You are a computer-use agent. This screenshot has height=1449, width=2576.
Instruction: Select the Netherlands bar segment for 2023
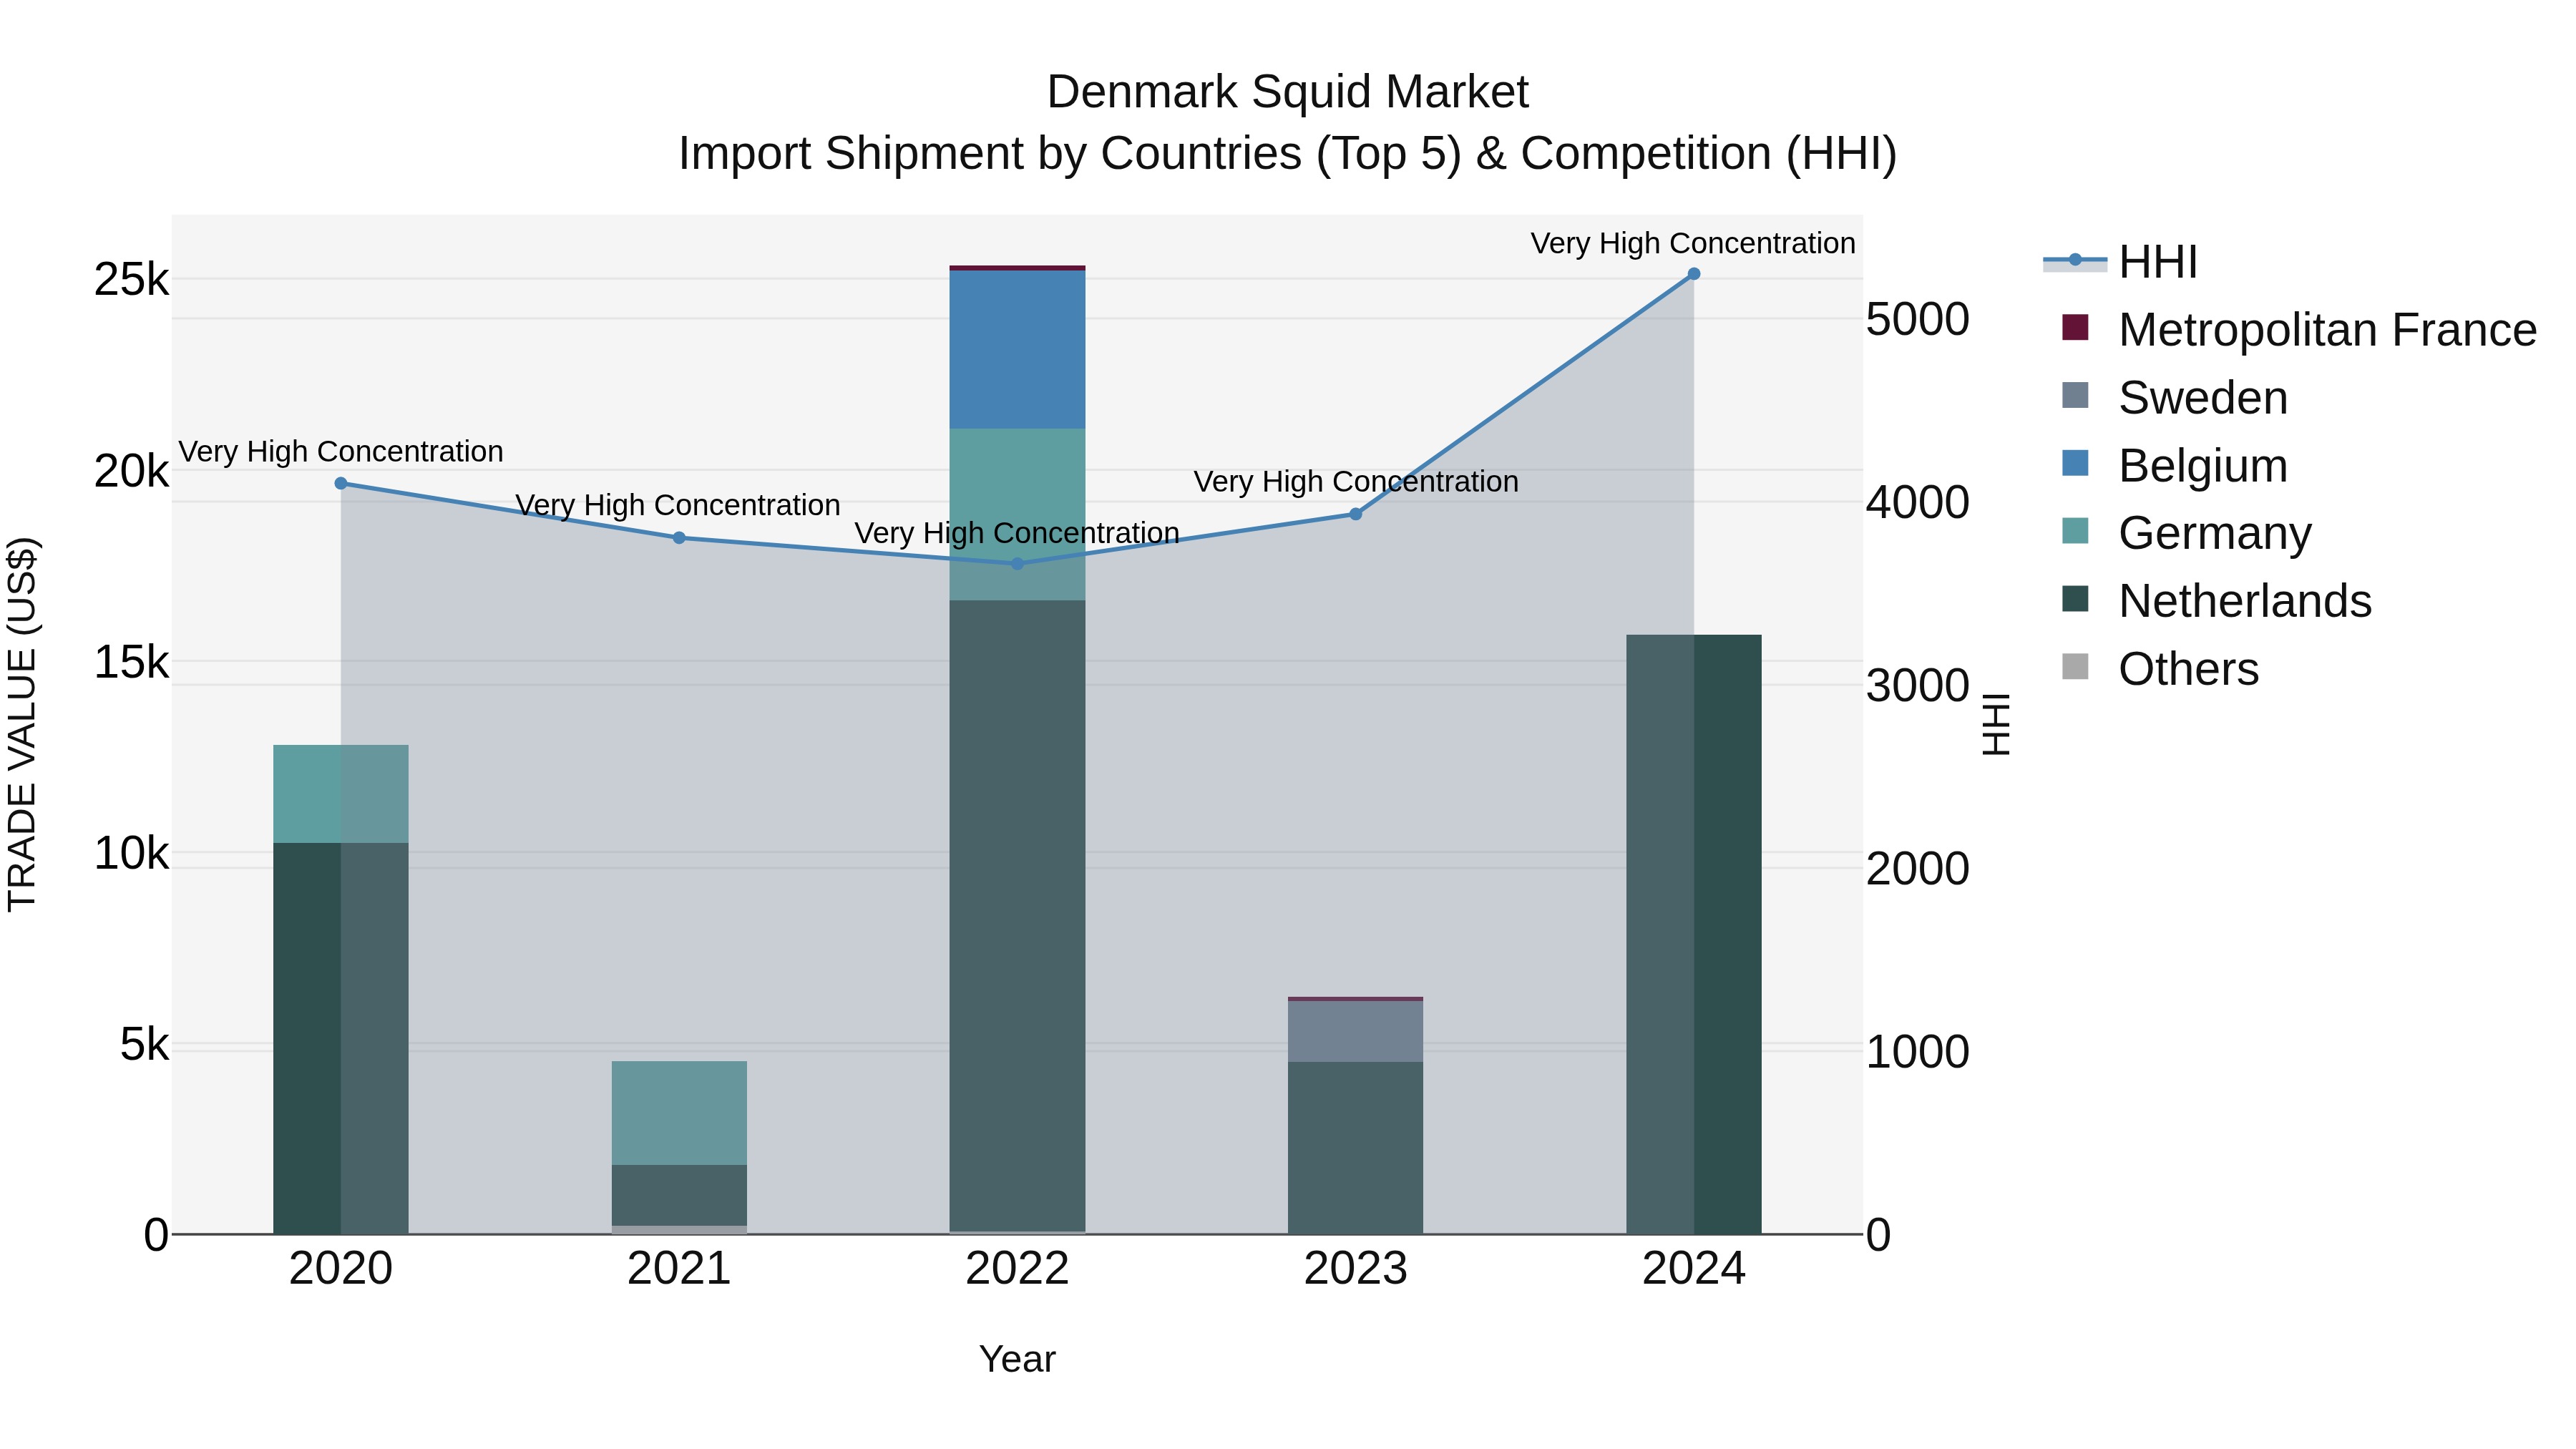1356,1148
